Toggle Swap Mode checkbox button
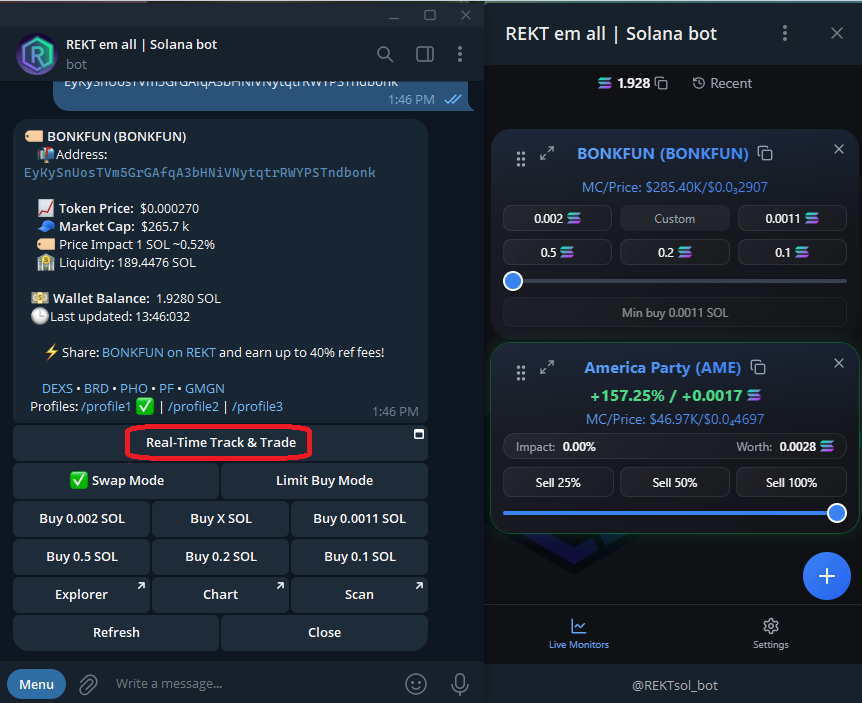Viewport: 862px width, 703px height. pos(116,480)
